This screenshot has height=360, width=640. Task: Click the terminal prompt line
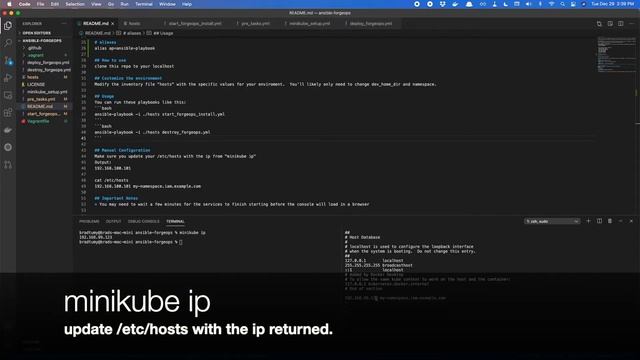click(131, 242)
